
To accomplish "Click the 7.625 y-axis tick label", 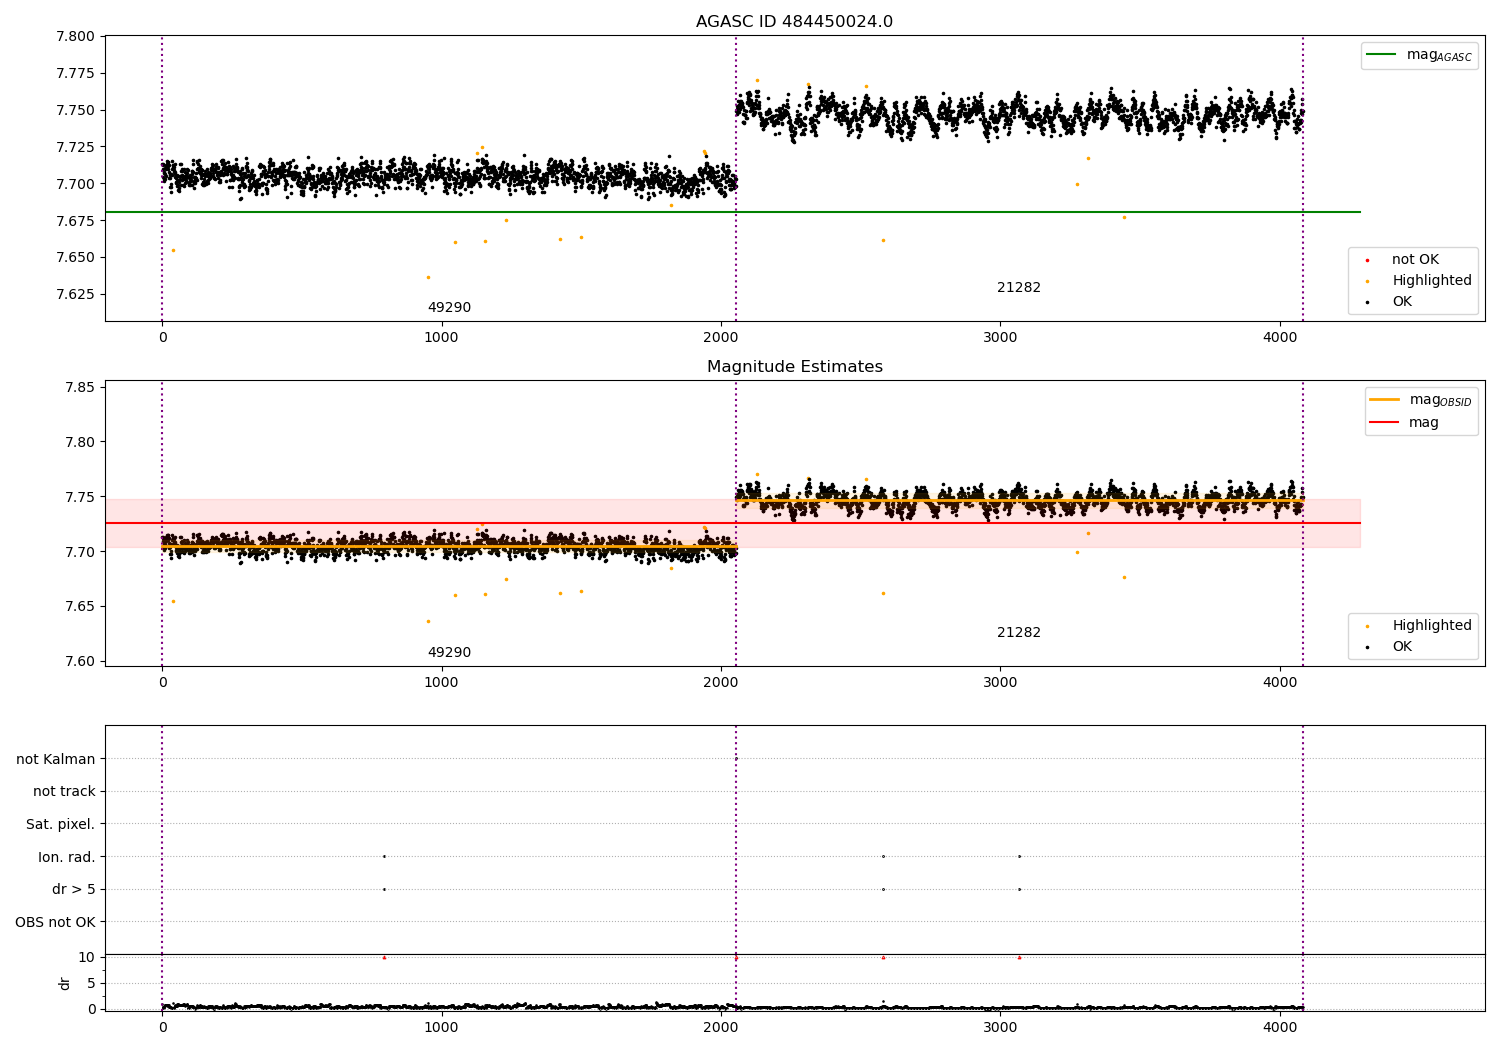I will pos(75,295).
